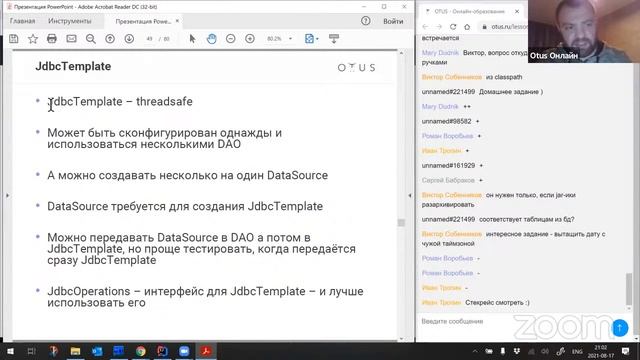Open Chrome from the taskbar
Image resolution: width=640 pixels, height=360 pixels.
point(140,351)
